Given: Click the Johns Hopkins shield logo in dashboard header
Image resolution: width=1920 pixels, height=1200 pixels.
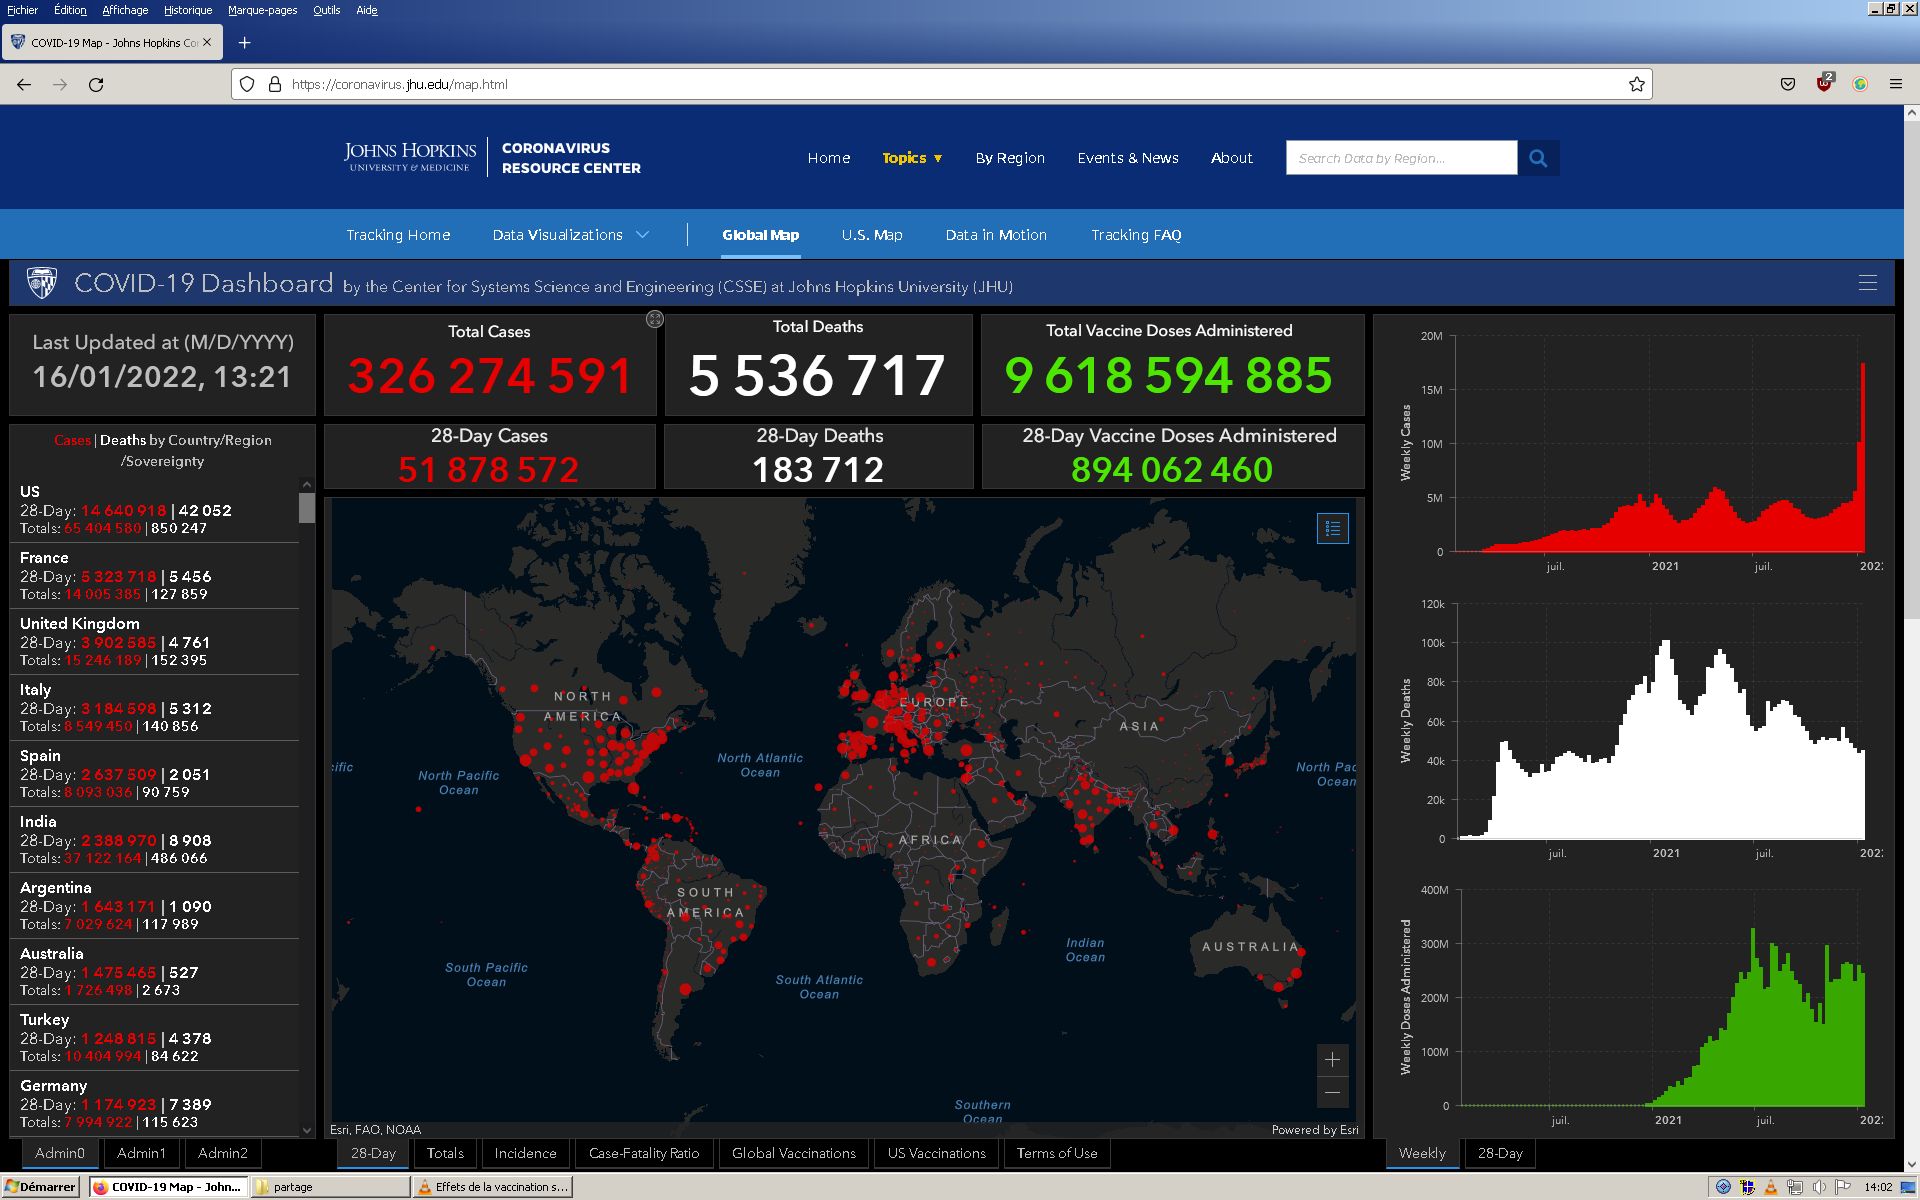Looking at the screenshot, I should (x=41, y=283).
